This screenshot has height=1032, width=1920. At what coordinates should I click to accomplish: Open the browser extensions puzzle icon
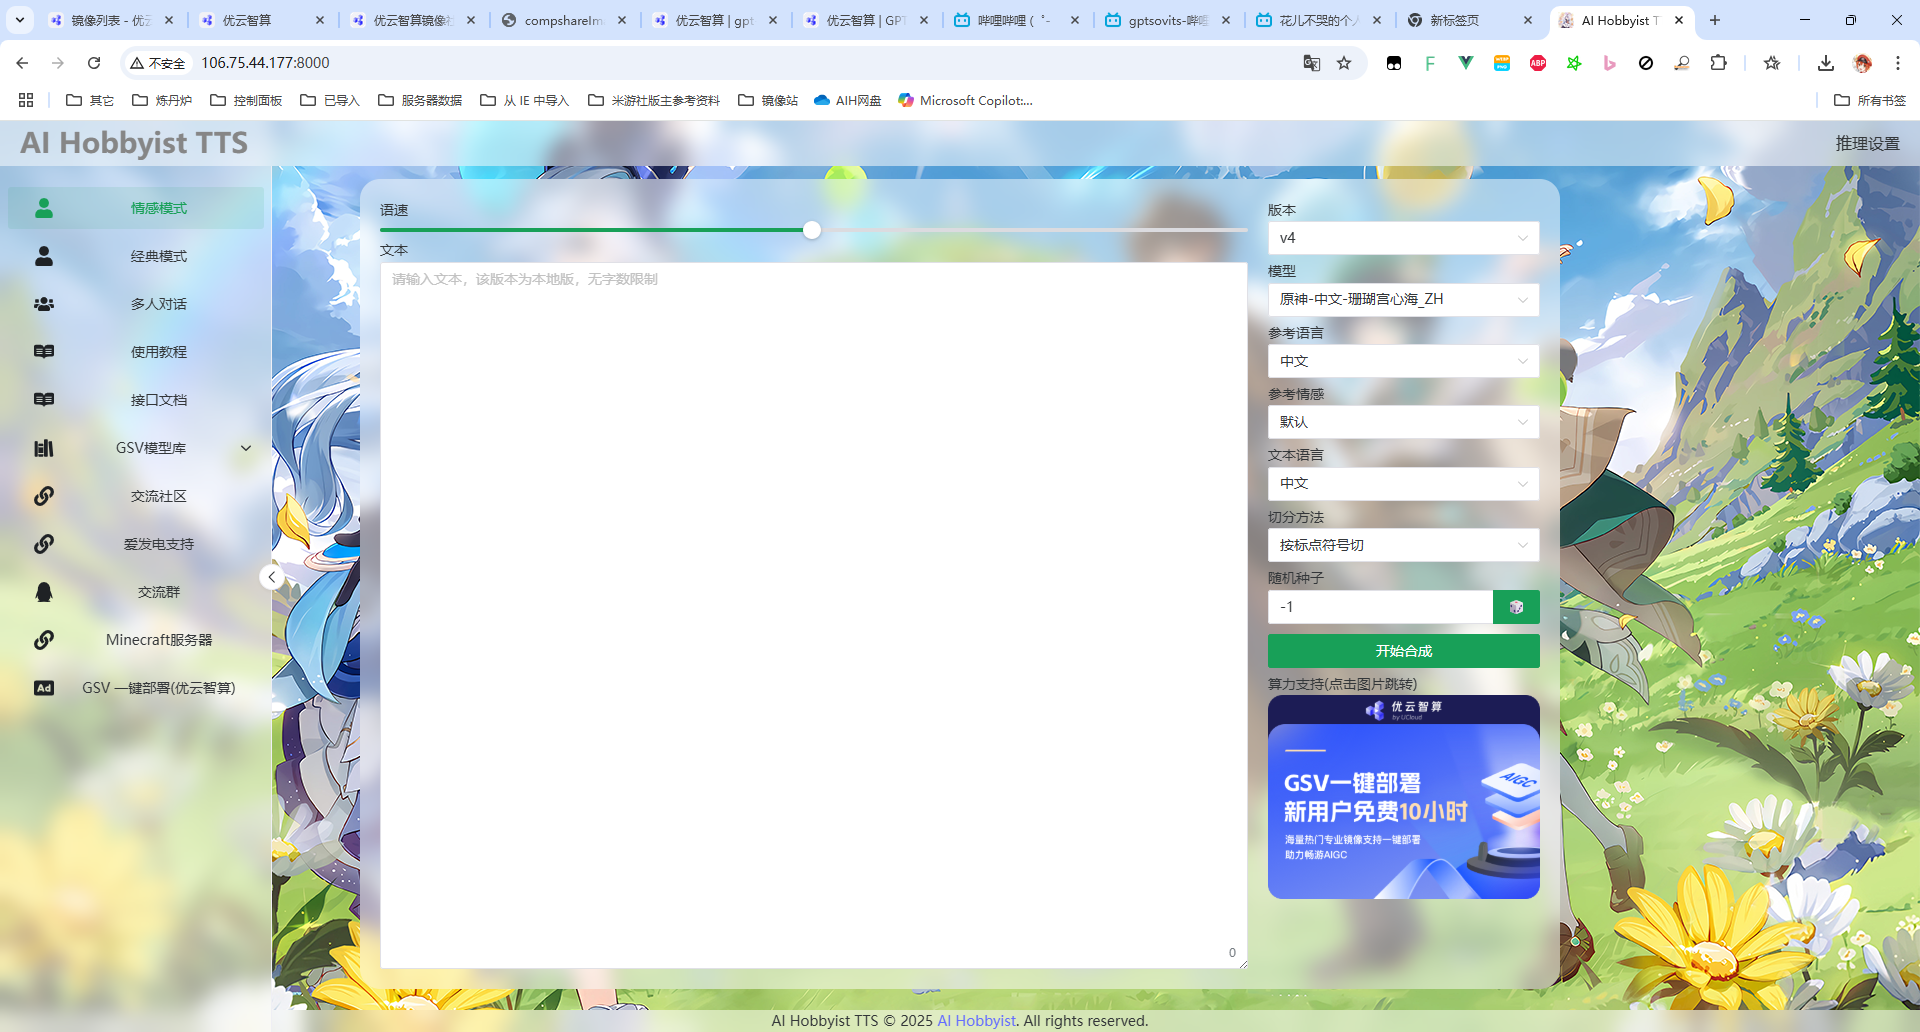1718,63
